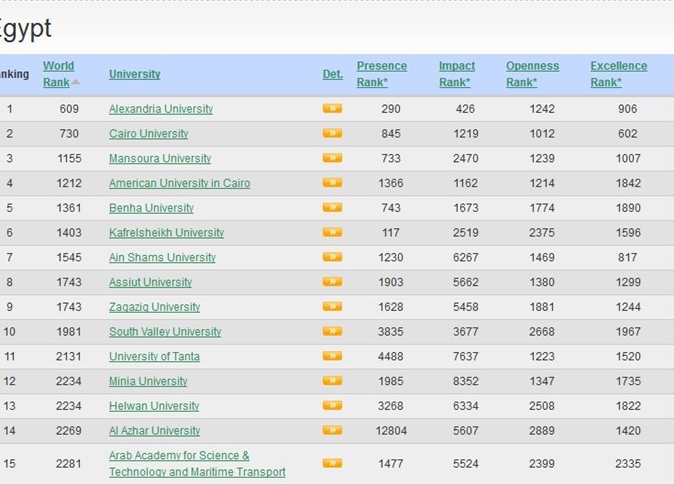Viewport: 674px width, 485px height.
Task: Open details icon for Benha University
Action: point(332,207)
